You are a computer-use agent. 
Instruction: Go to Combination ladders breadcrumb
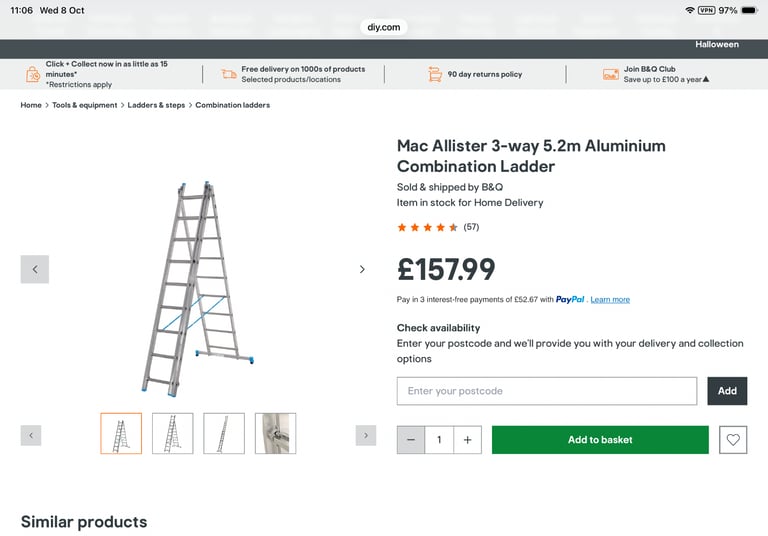[x=232, y=105]
